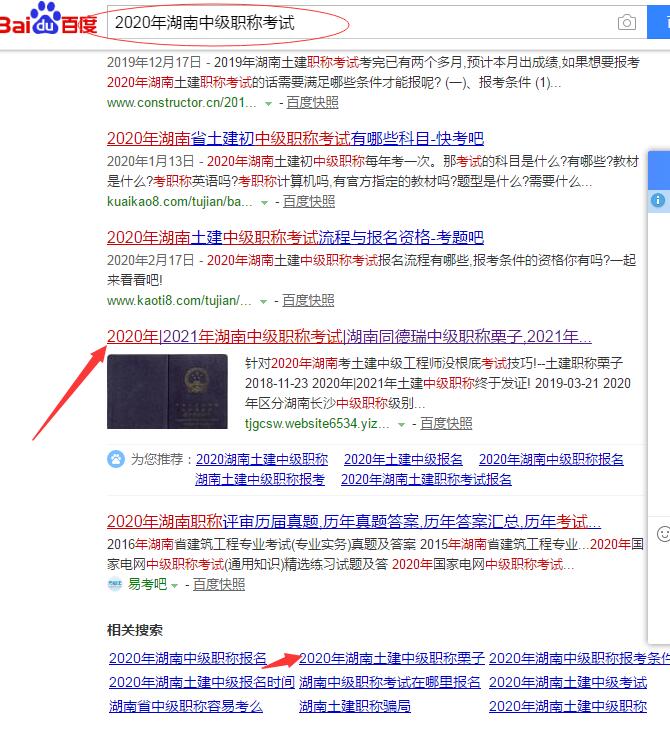Click the certificate thumbnail image

tap(167, 391)
